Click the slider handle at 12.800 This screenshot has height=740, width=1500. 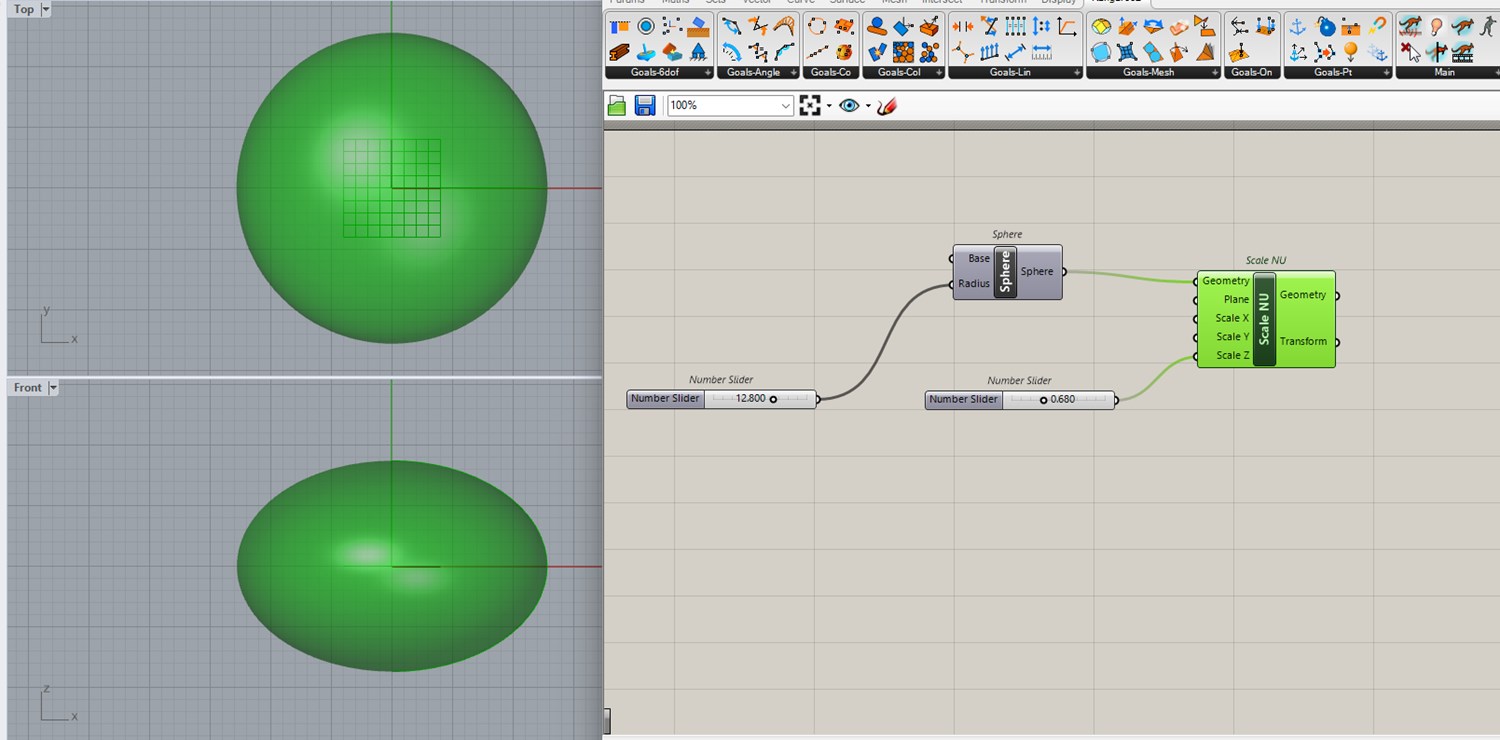coord(773,399)
